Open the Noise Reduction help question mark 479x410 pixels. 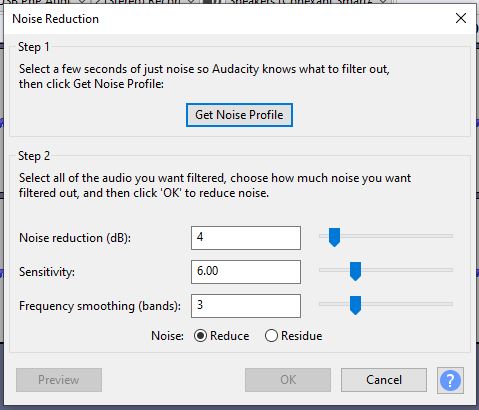(x=450, y=380)
